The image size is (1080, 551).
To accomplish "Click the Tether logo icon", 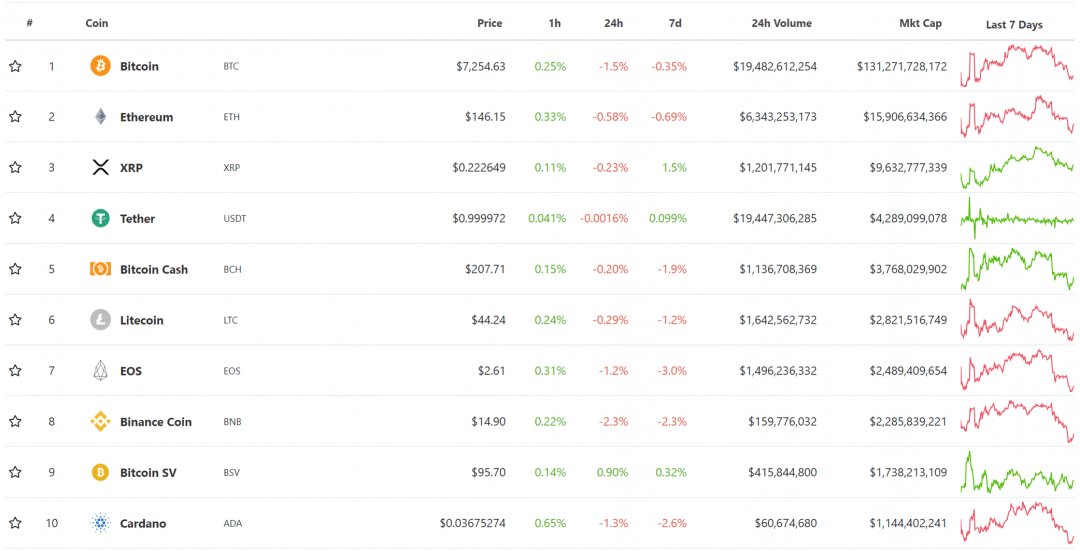I will point(101,218).
